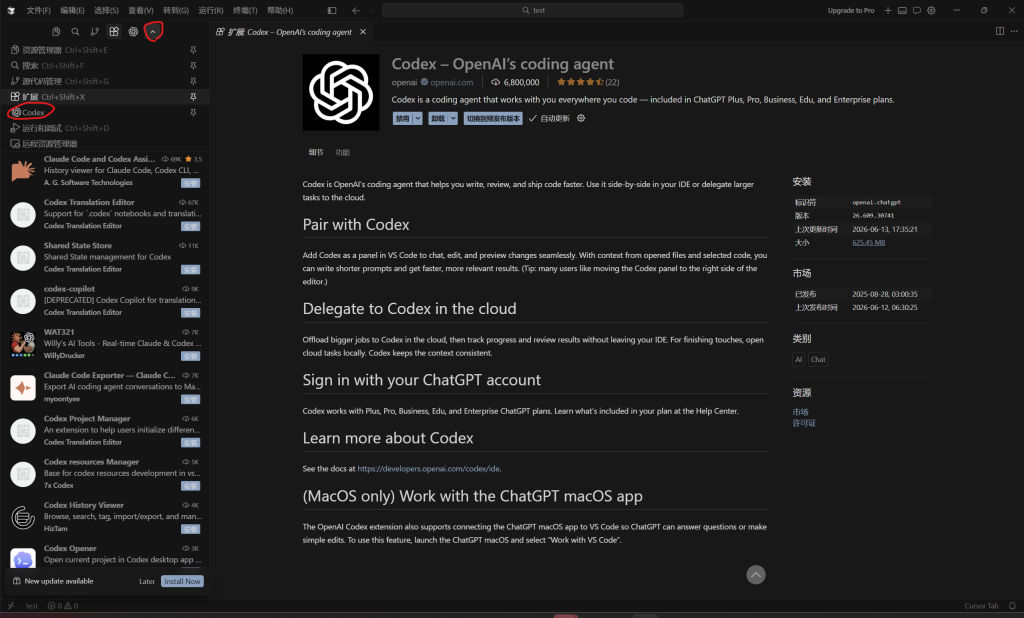Image resolution: width=1024 pixels, height=618 pixels.
Task: Open the 许可证 resource link
Action: point(804,423)
